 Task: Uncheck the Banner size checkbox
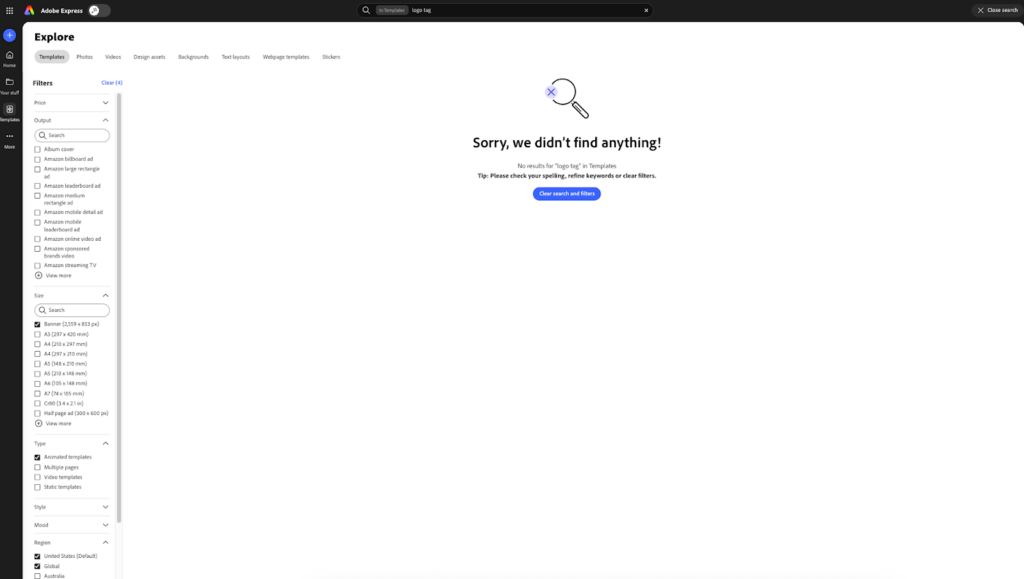(x=38, y=324)
